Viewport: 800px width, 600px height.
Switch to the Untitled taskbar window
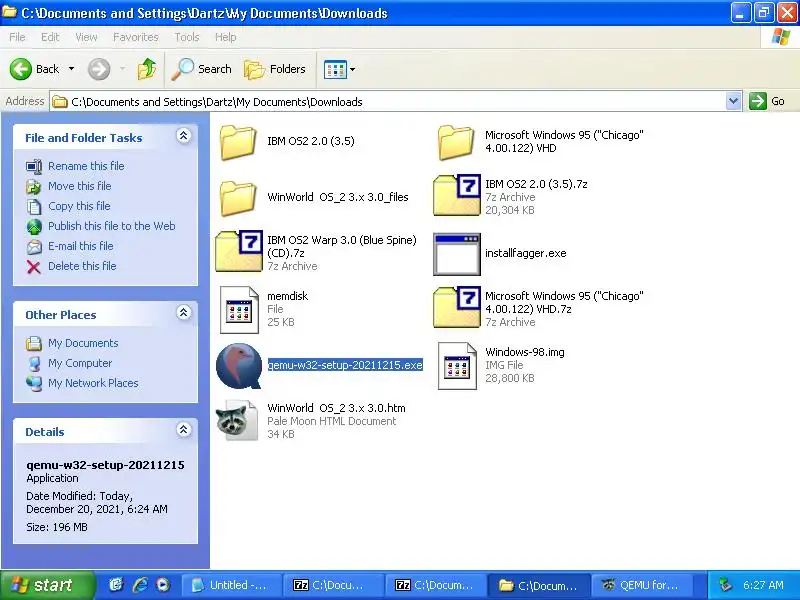pos(232,585)
